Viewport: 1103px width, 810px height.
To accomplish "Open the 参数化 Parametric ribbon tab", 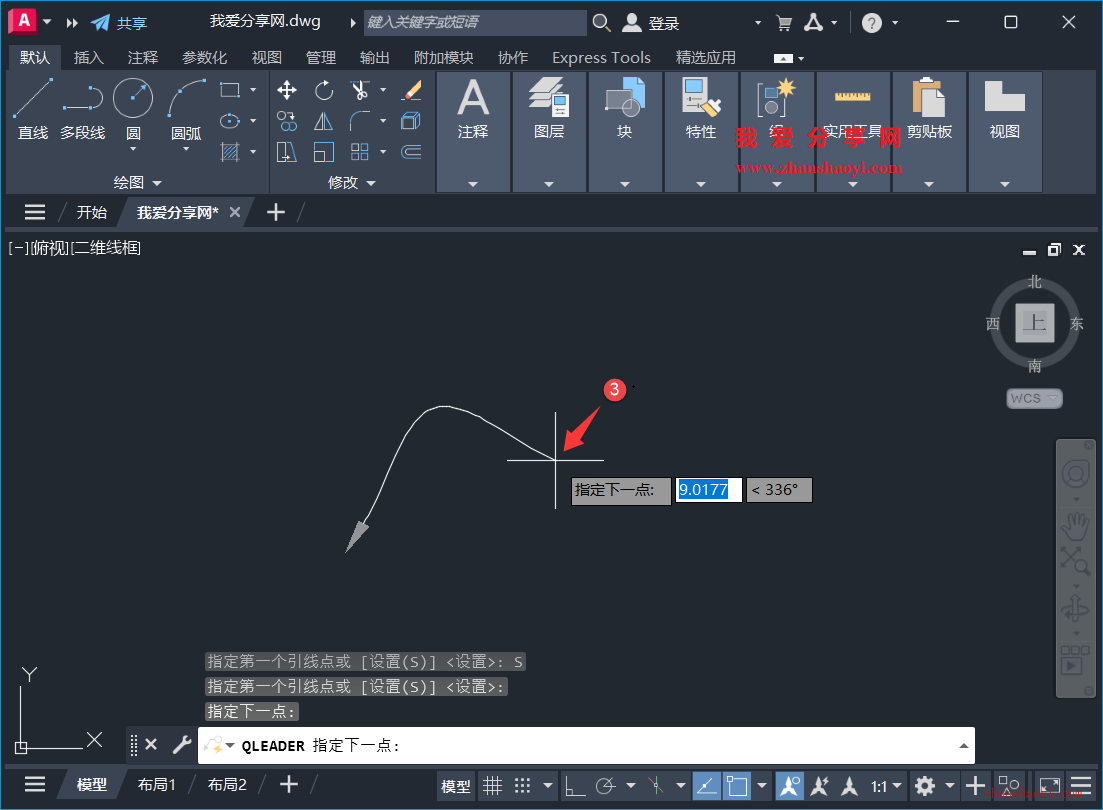I will pos(205,58).
